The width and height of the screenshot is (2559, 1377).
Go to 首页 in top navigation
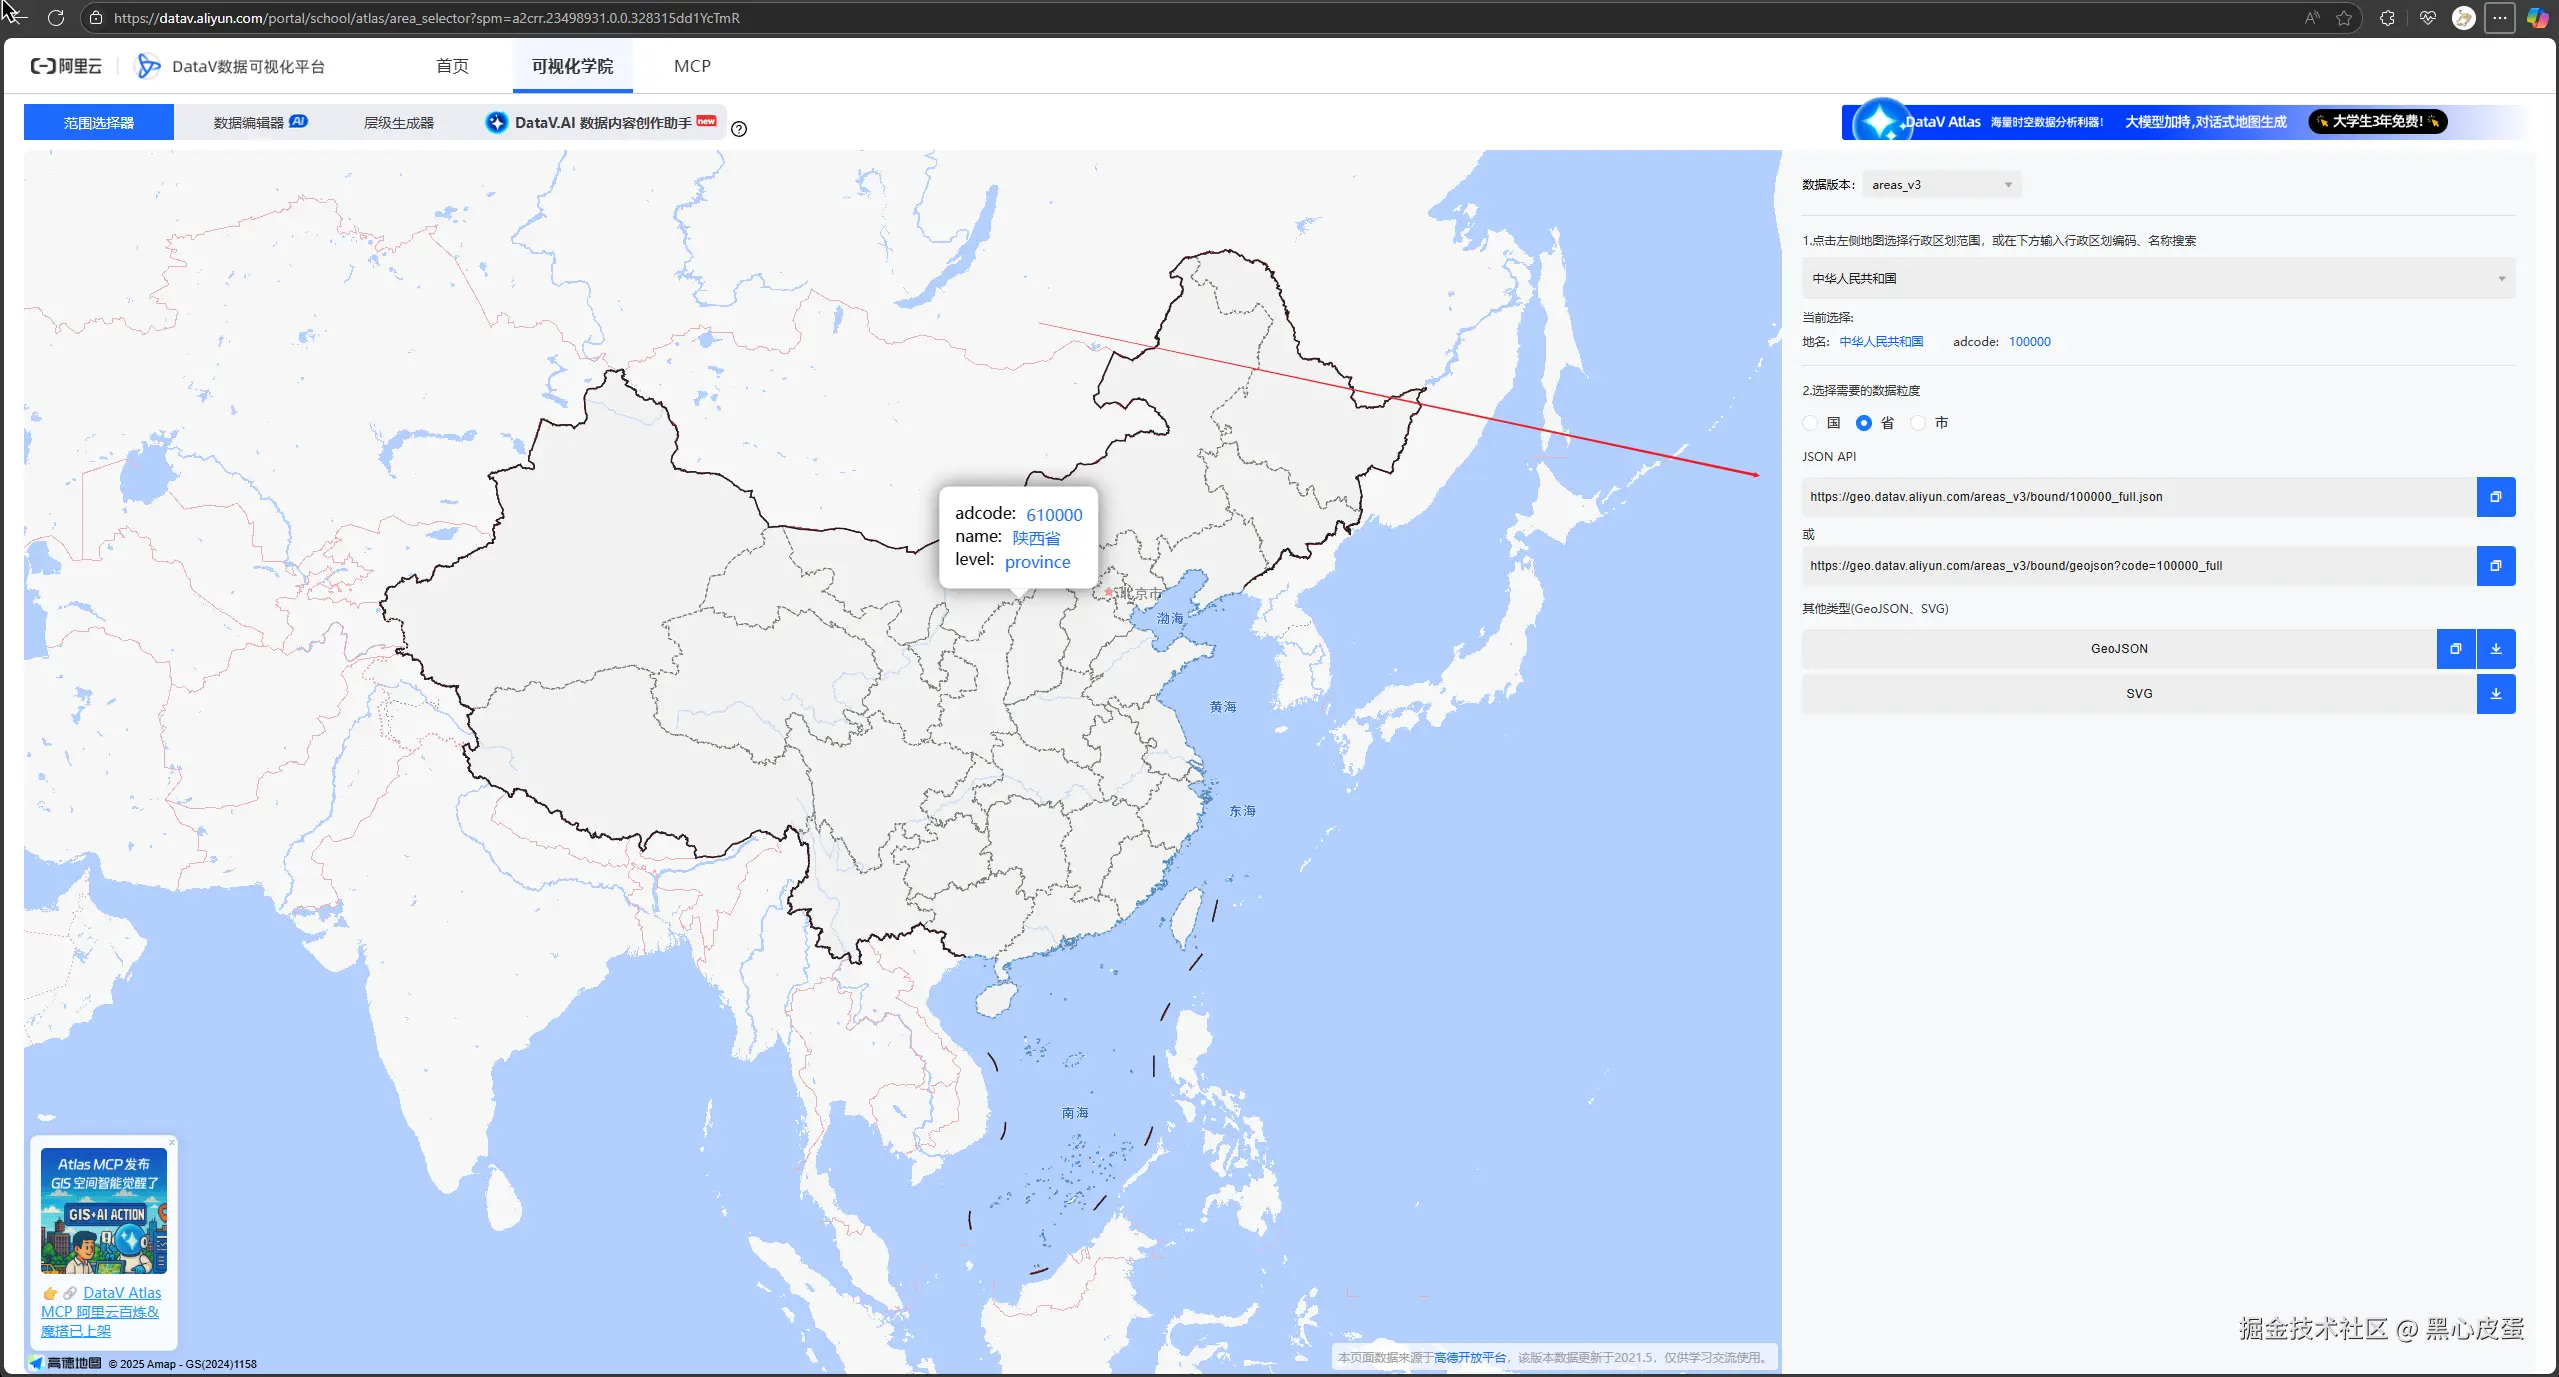click(452, 66)
